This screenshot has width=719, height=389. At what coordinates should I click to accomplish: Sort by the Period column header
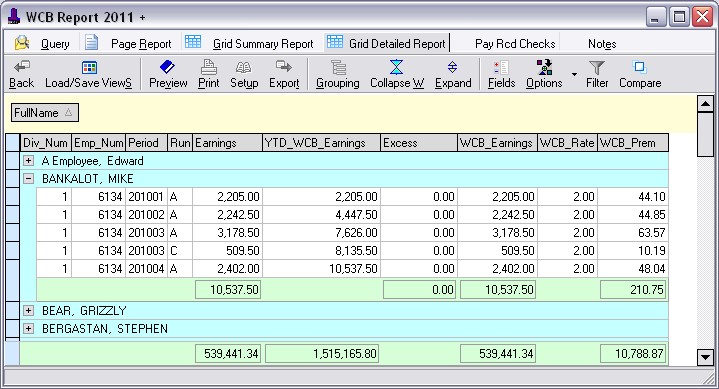tap(147, 143)
